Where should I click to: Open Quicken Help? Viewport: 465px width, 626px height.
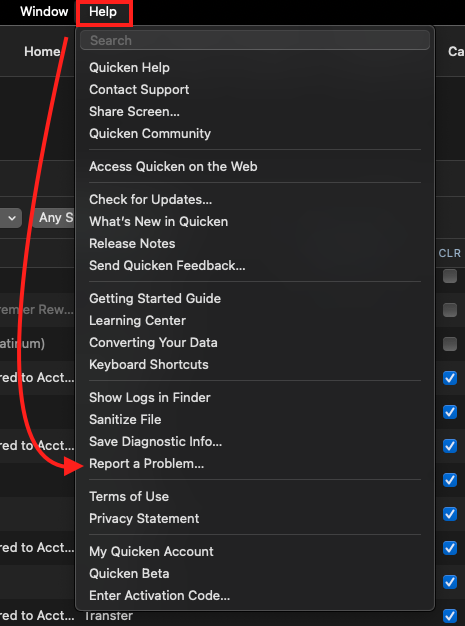click(129, 67)
